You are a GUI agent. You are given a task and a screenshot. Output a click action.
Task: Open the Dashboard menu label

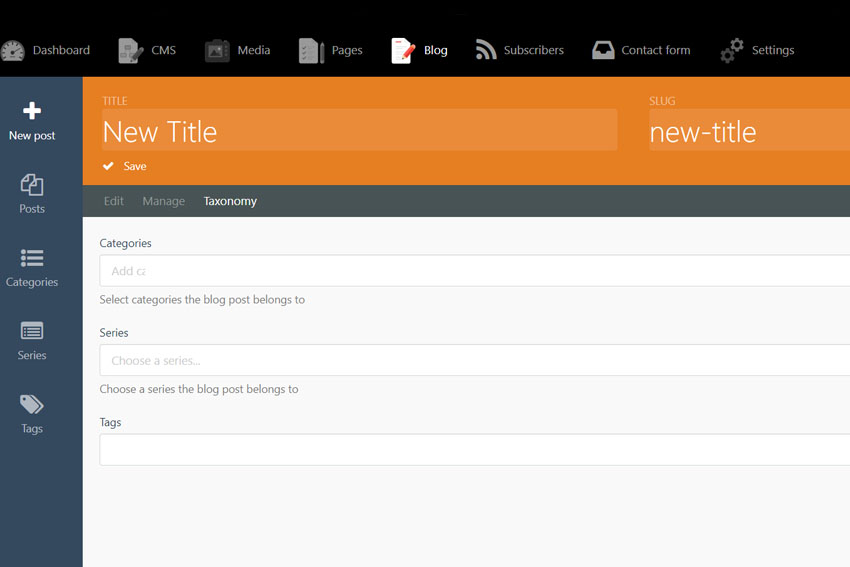pyautogui.click(x=61, y=50)
